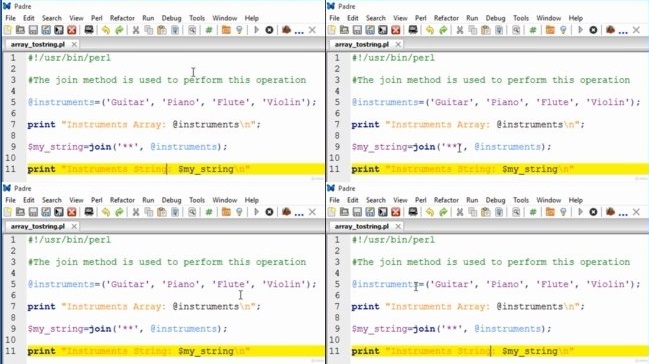Click the Stop execution icon in the top-right toolbar

[593, 30]
